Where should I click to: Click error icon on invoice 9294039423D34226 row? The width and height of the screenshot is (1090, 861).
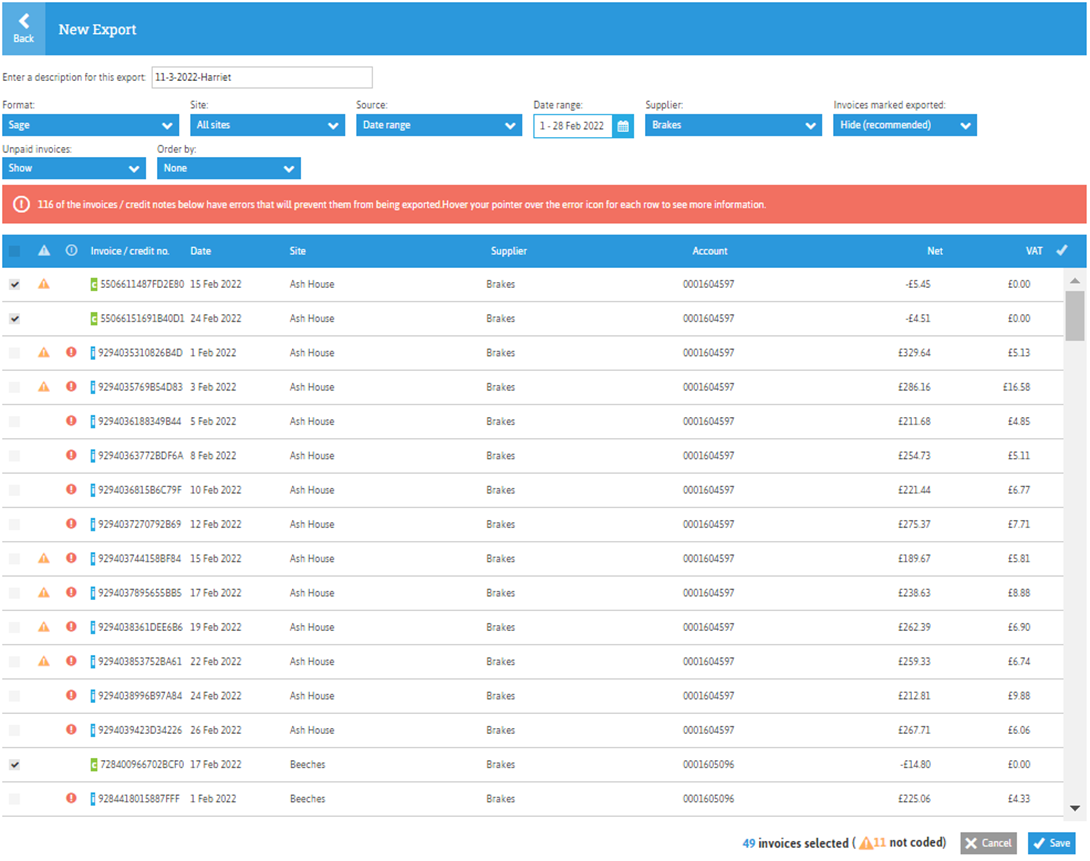click(71, 730)
